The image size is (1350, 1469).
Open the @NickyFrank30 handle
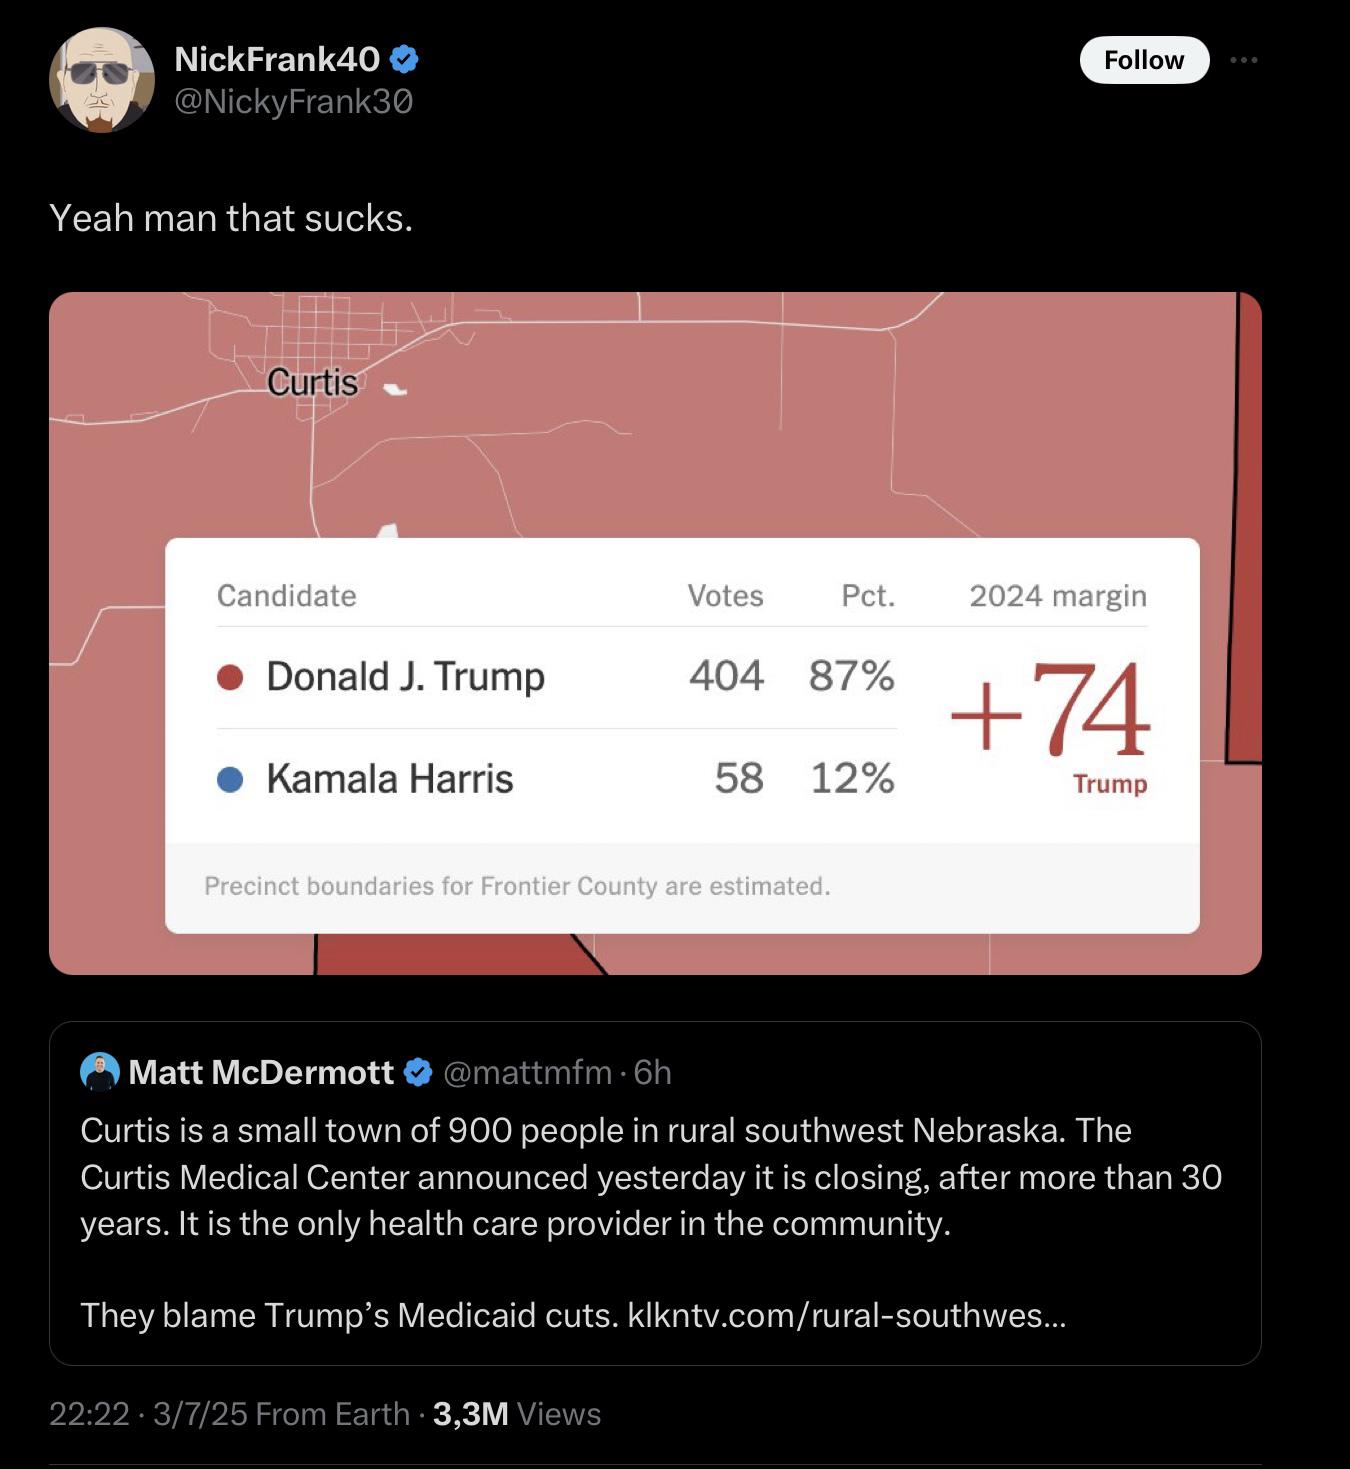tap(294, 102)
